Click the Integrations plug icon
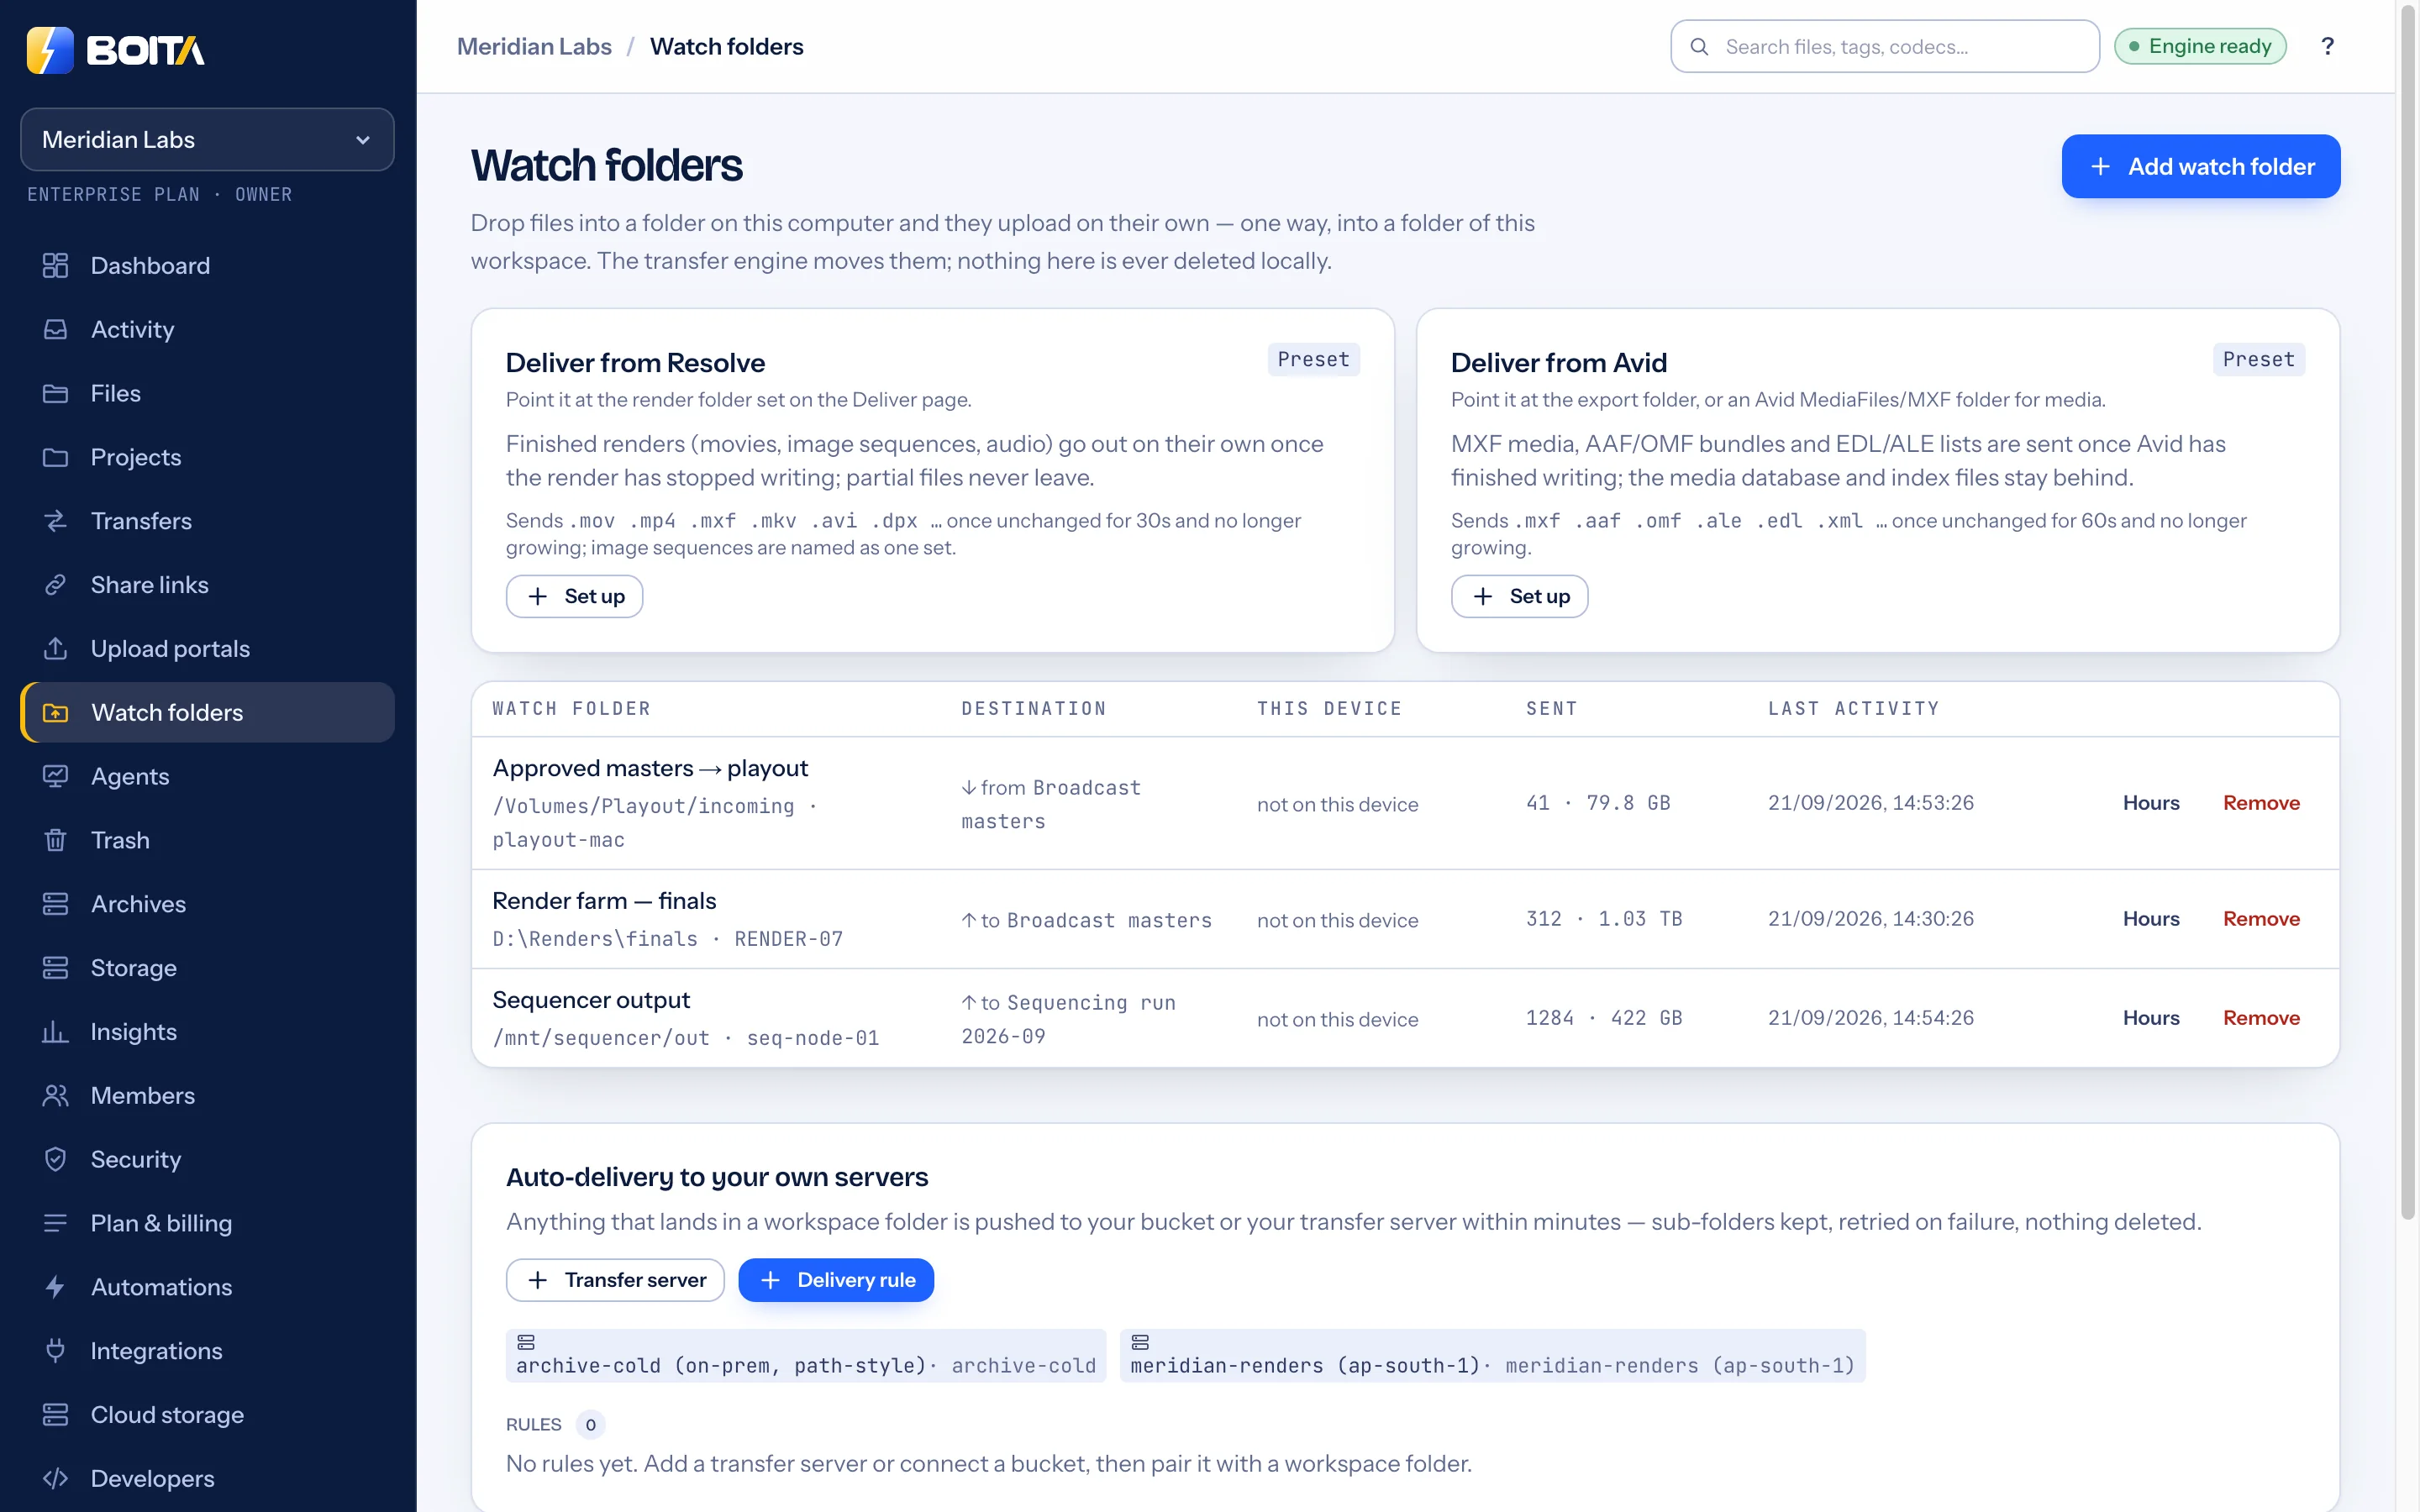The image size is (2420, 1512). click(x=55, y=1351)
